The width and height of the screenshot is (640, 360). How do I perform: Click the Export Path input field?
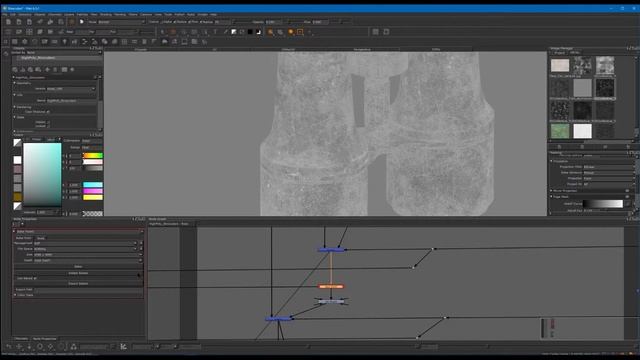point(88,289)
